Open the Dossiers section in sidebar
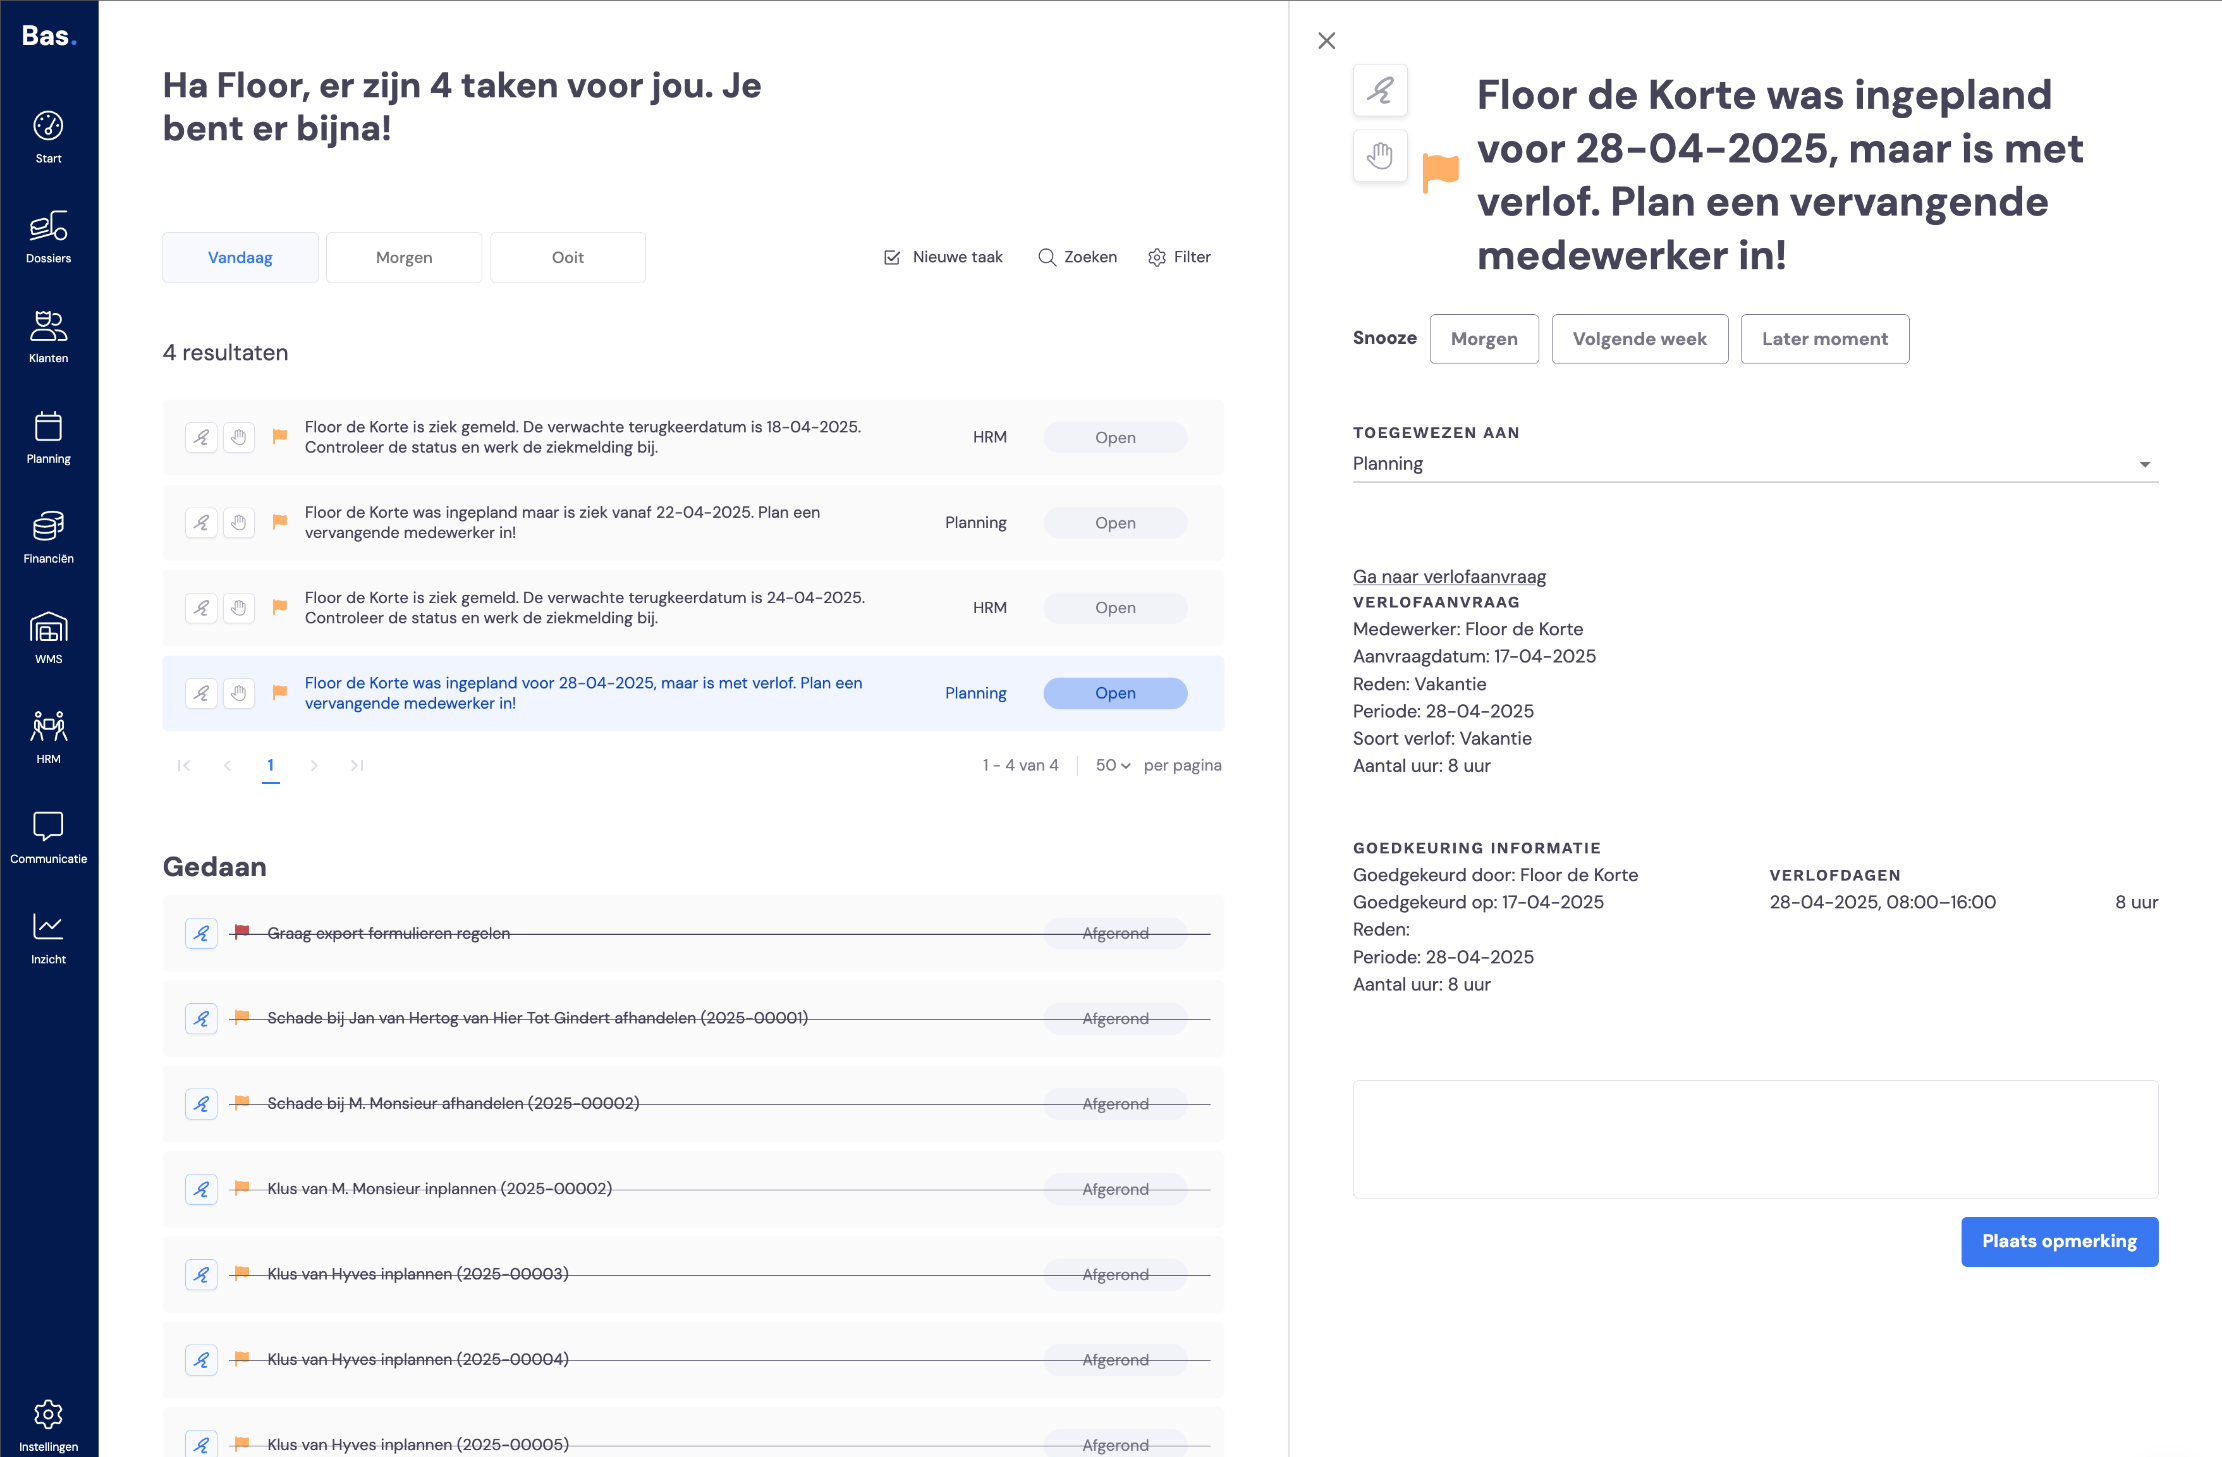This screenshot has height=1457, width=2222. pos(48,237)
